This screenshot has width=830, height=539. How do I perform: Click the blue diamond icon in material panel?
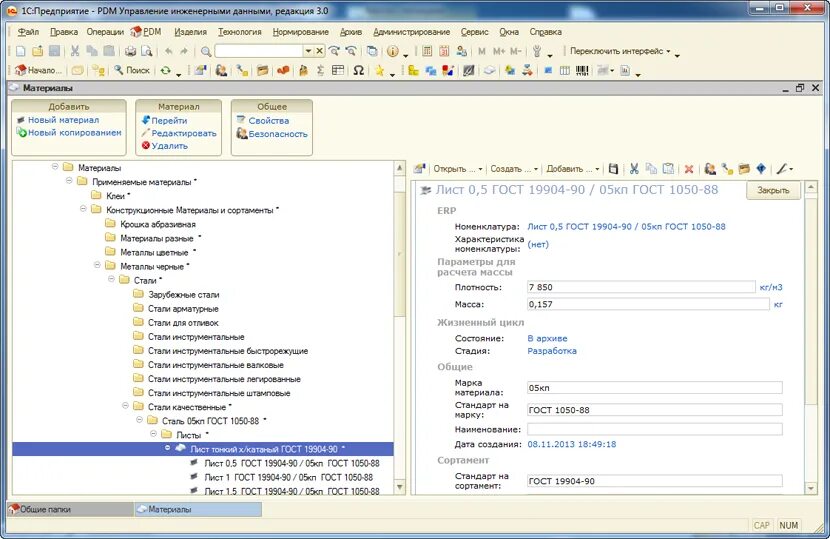[x=761, y=169]
